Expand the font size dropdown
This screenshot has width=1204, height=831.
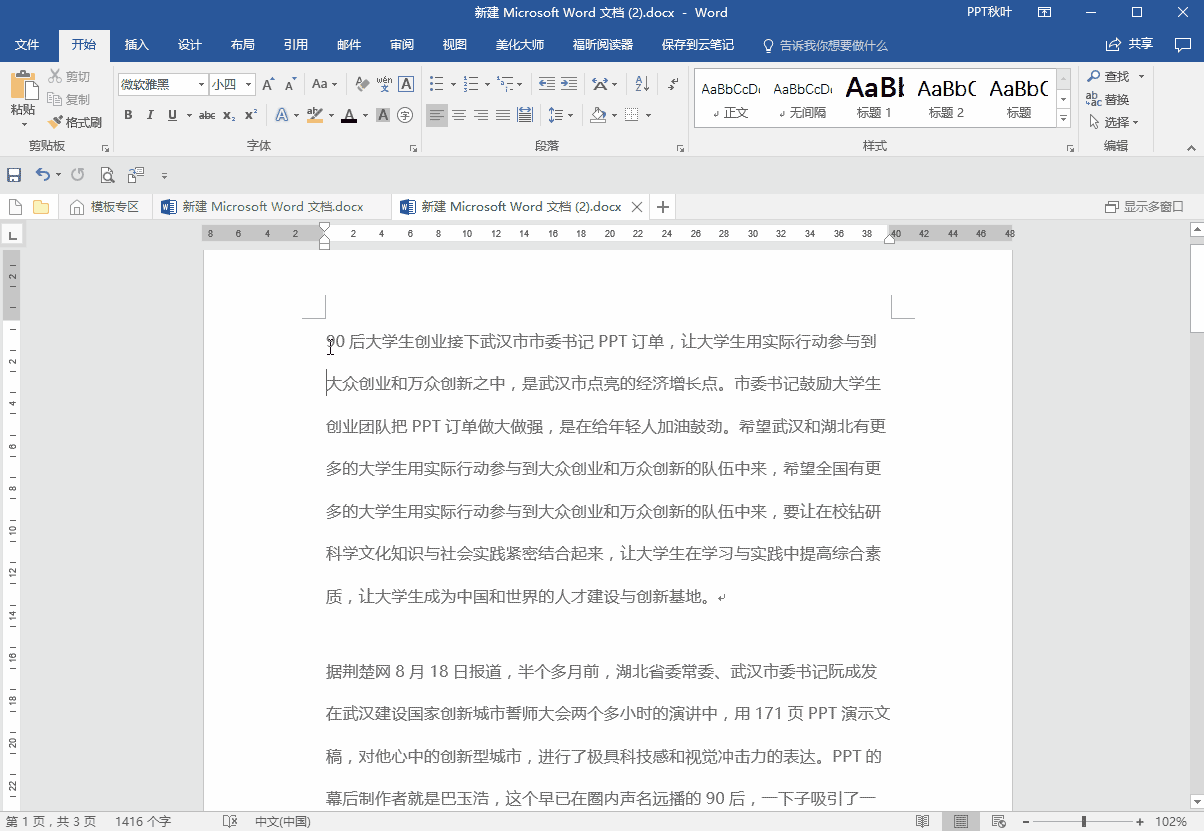[248, 84]
